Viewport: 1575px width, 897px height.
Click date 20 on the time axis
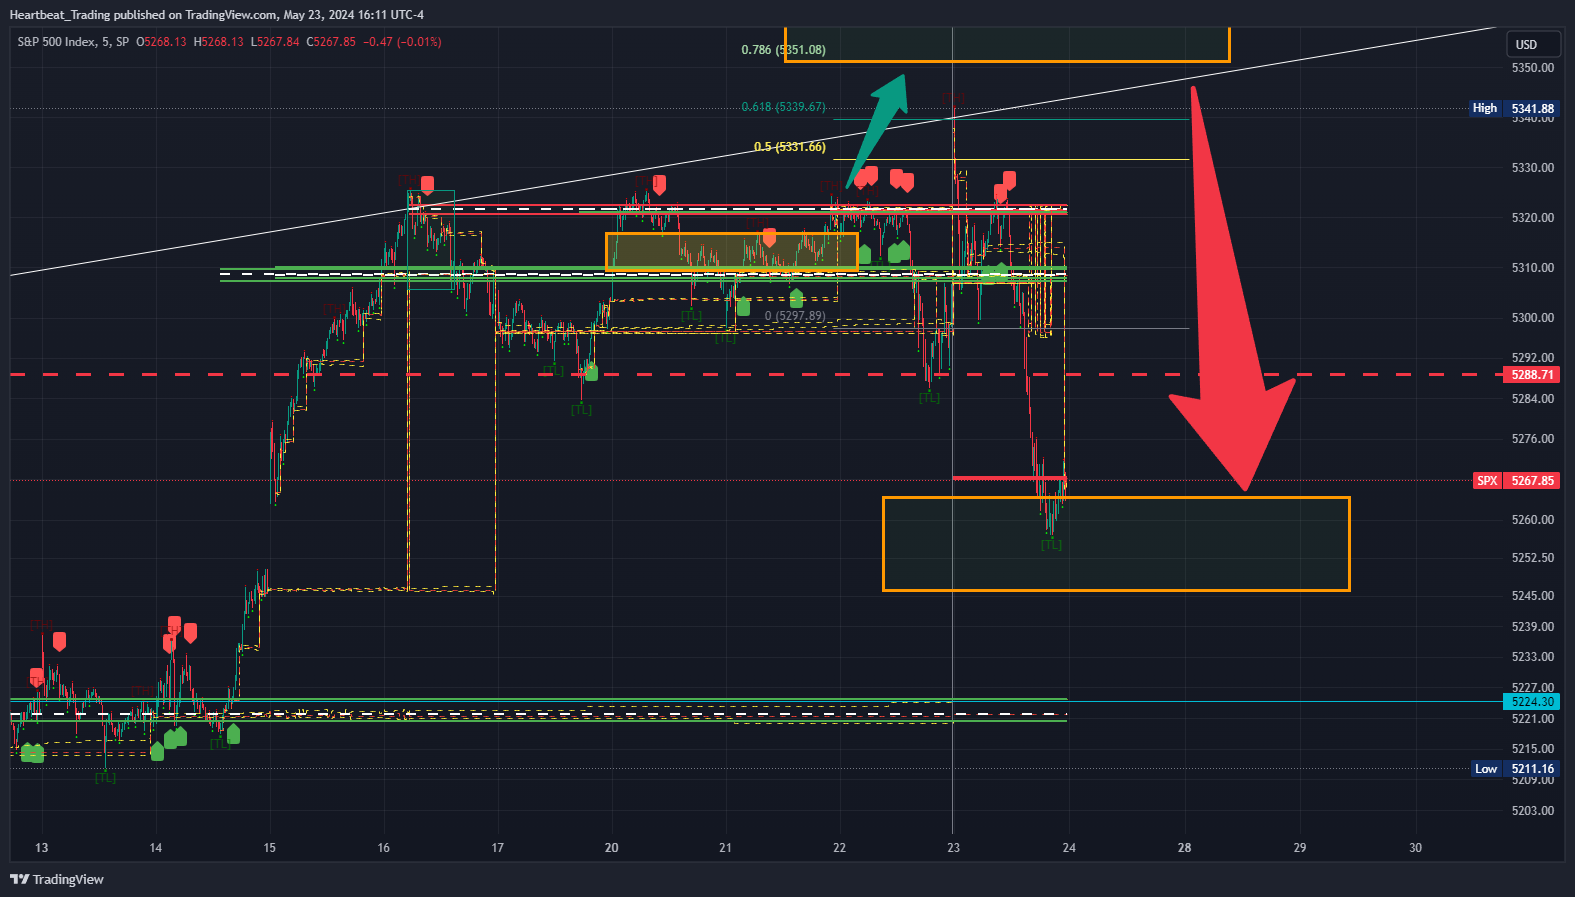tap(611, 848)
